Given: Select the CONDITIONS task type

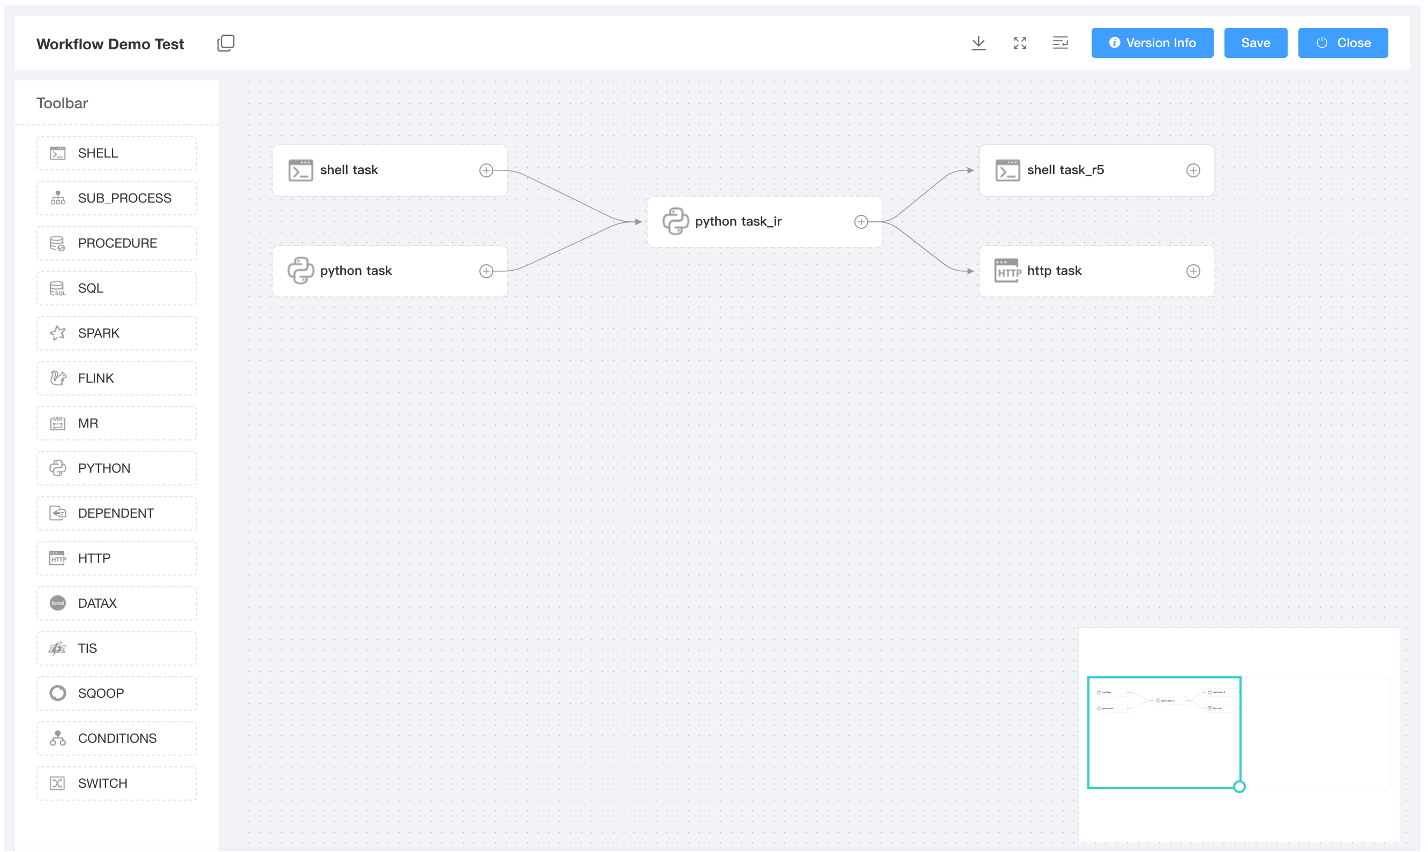Looking at the screenshot, I should (116, 737).
